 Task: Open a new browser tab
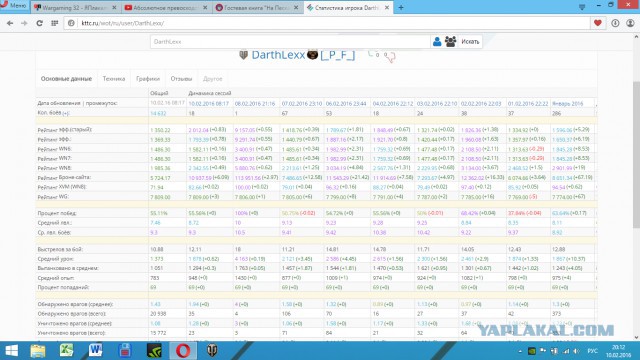(401, 7)
